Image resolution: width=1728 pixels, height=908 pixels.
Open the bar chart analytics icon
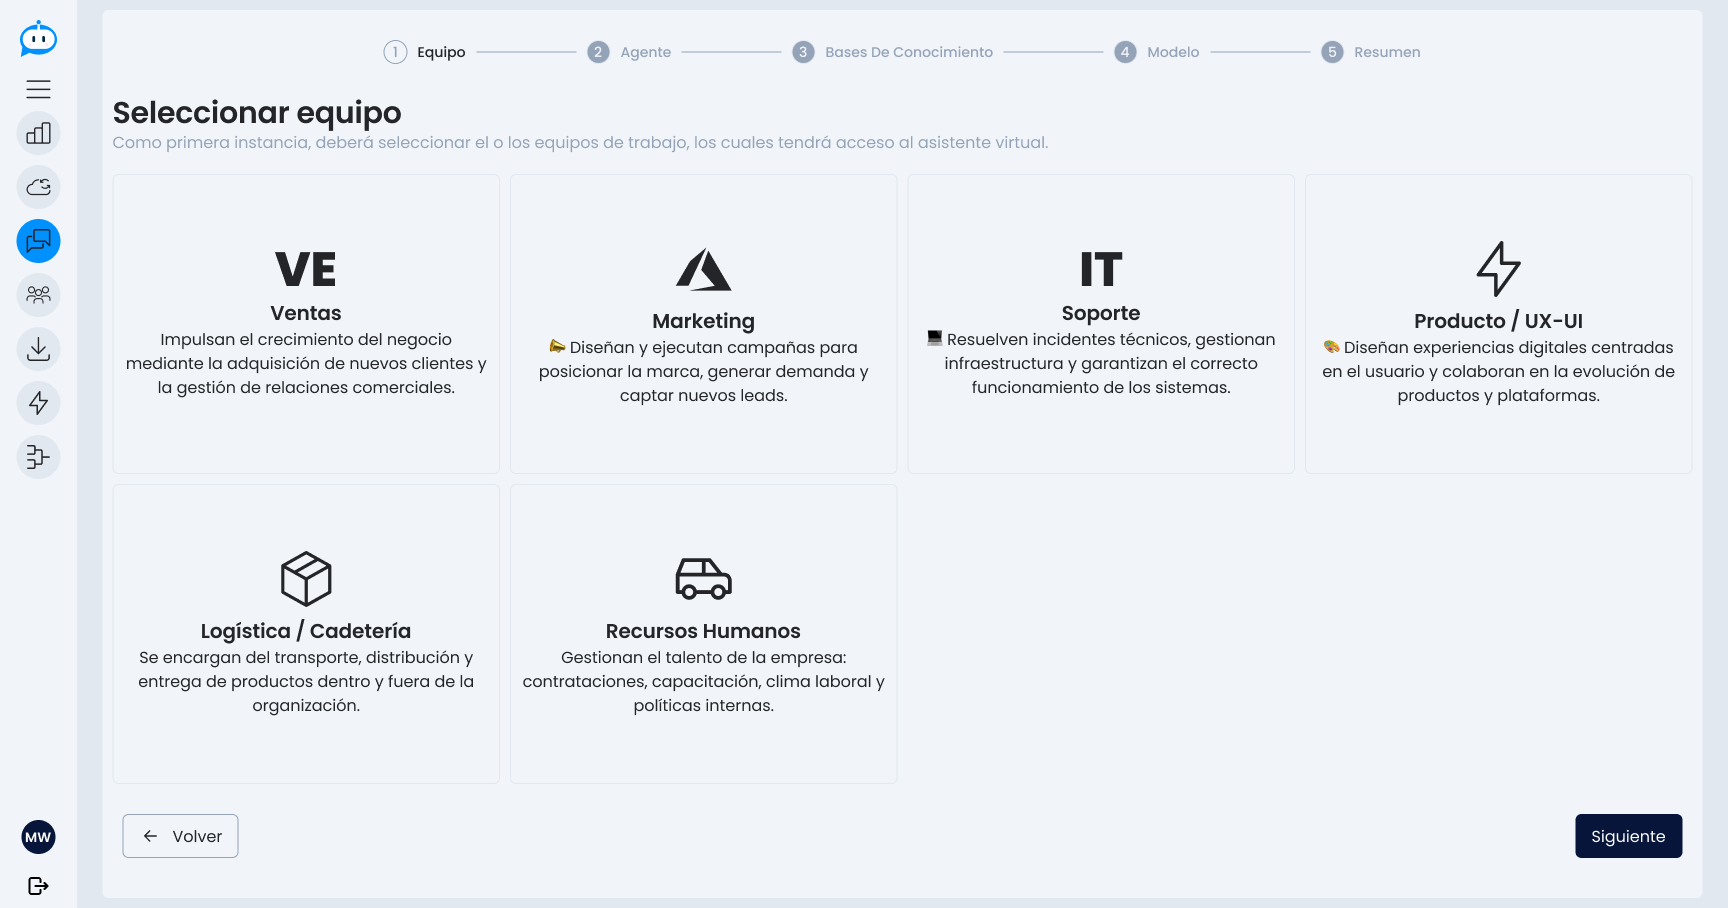tap(38, 134)
